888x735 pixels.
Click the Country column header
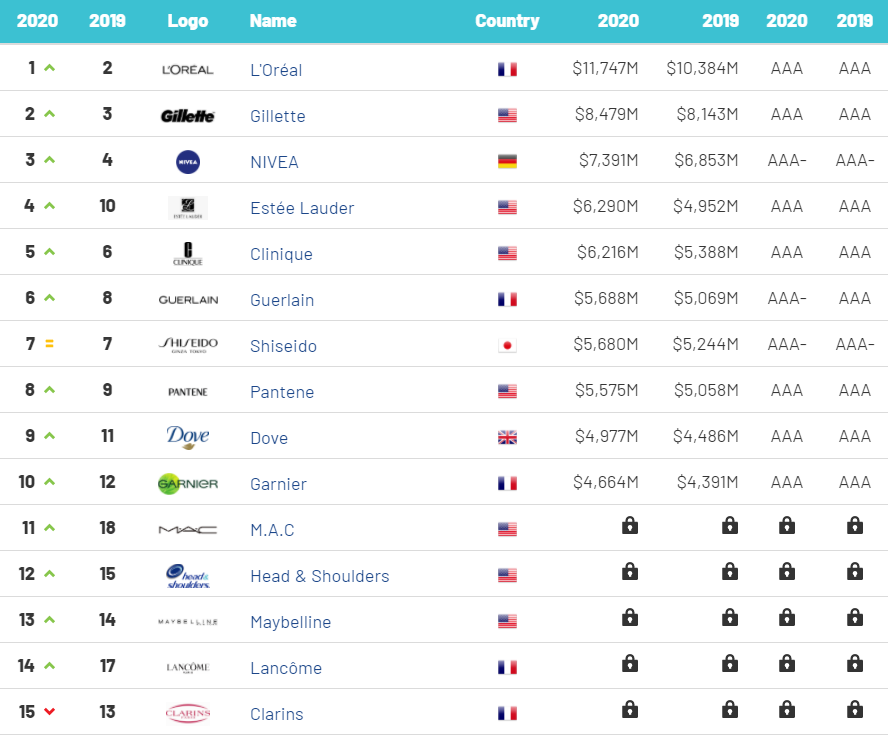[507, 21]
